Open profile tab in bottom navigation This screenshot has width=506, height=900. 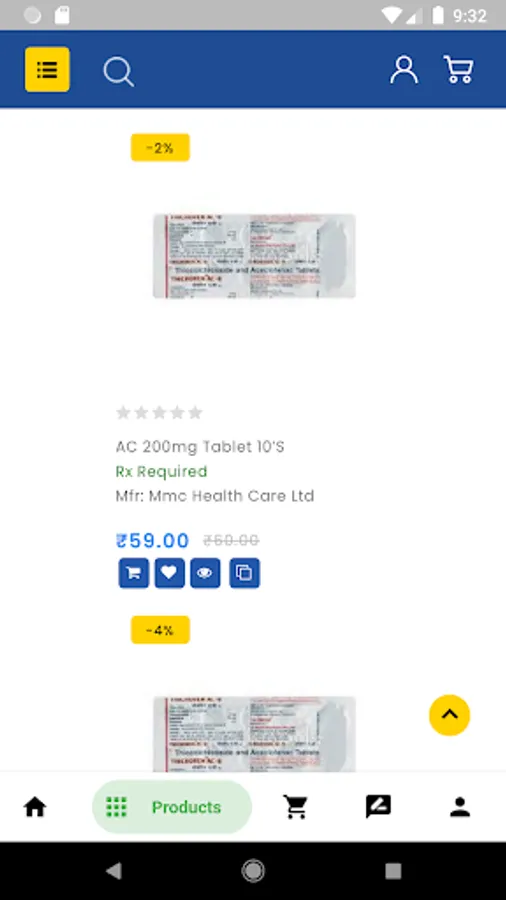(x=460, y=807)
